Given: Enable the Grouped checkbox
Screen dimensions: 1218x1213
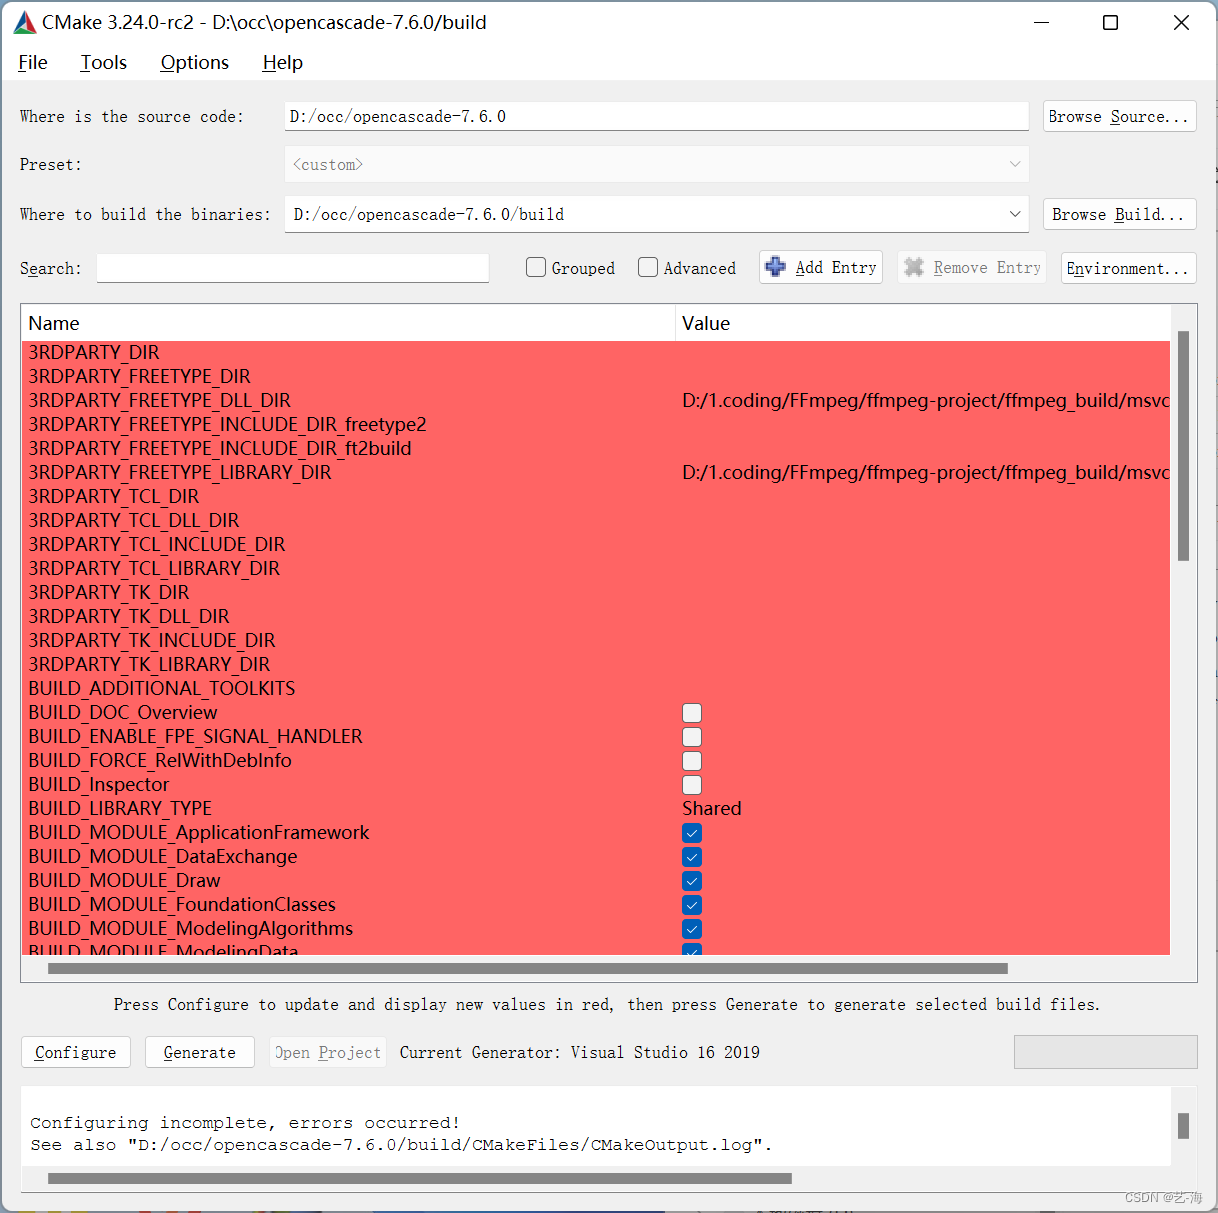Looking at the screenshot, I should [x=536, y=267].
